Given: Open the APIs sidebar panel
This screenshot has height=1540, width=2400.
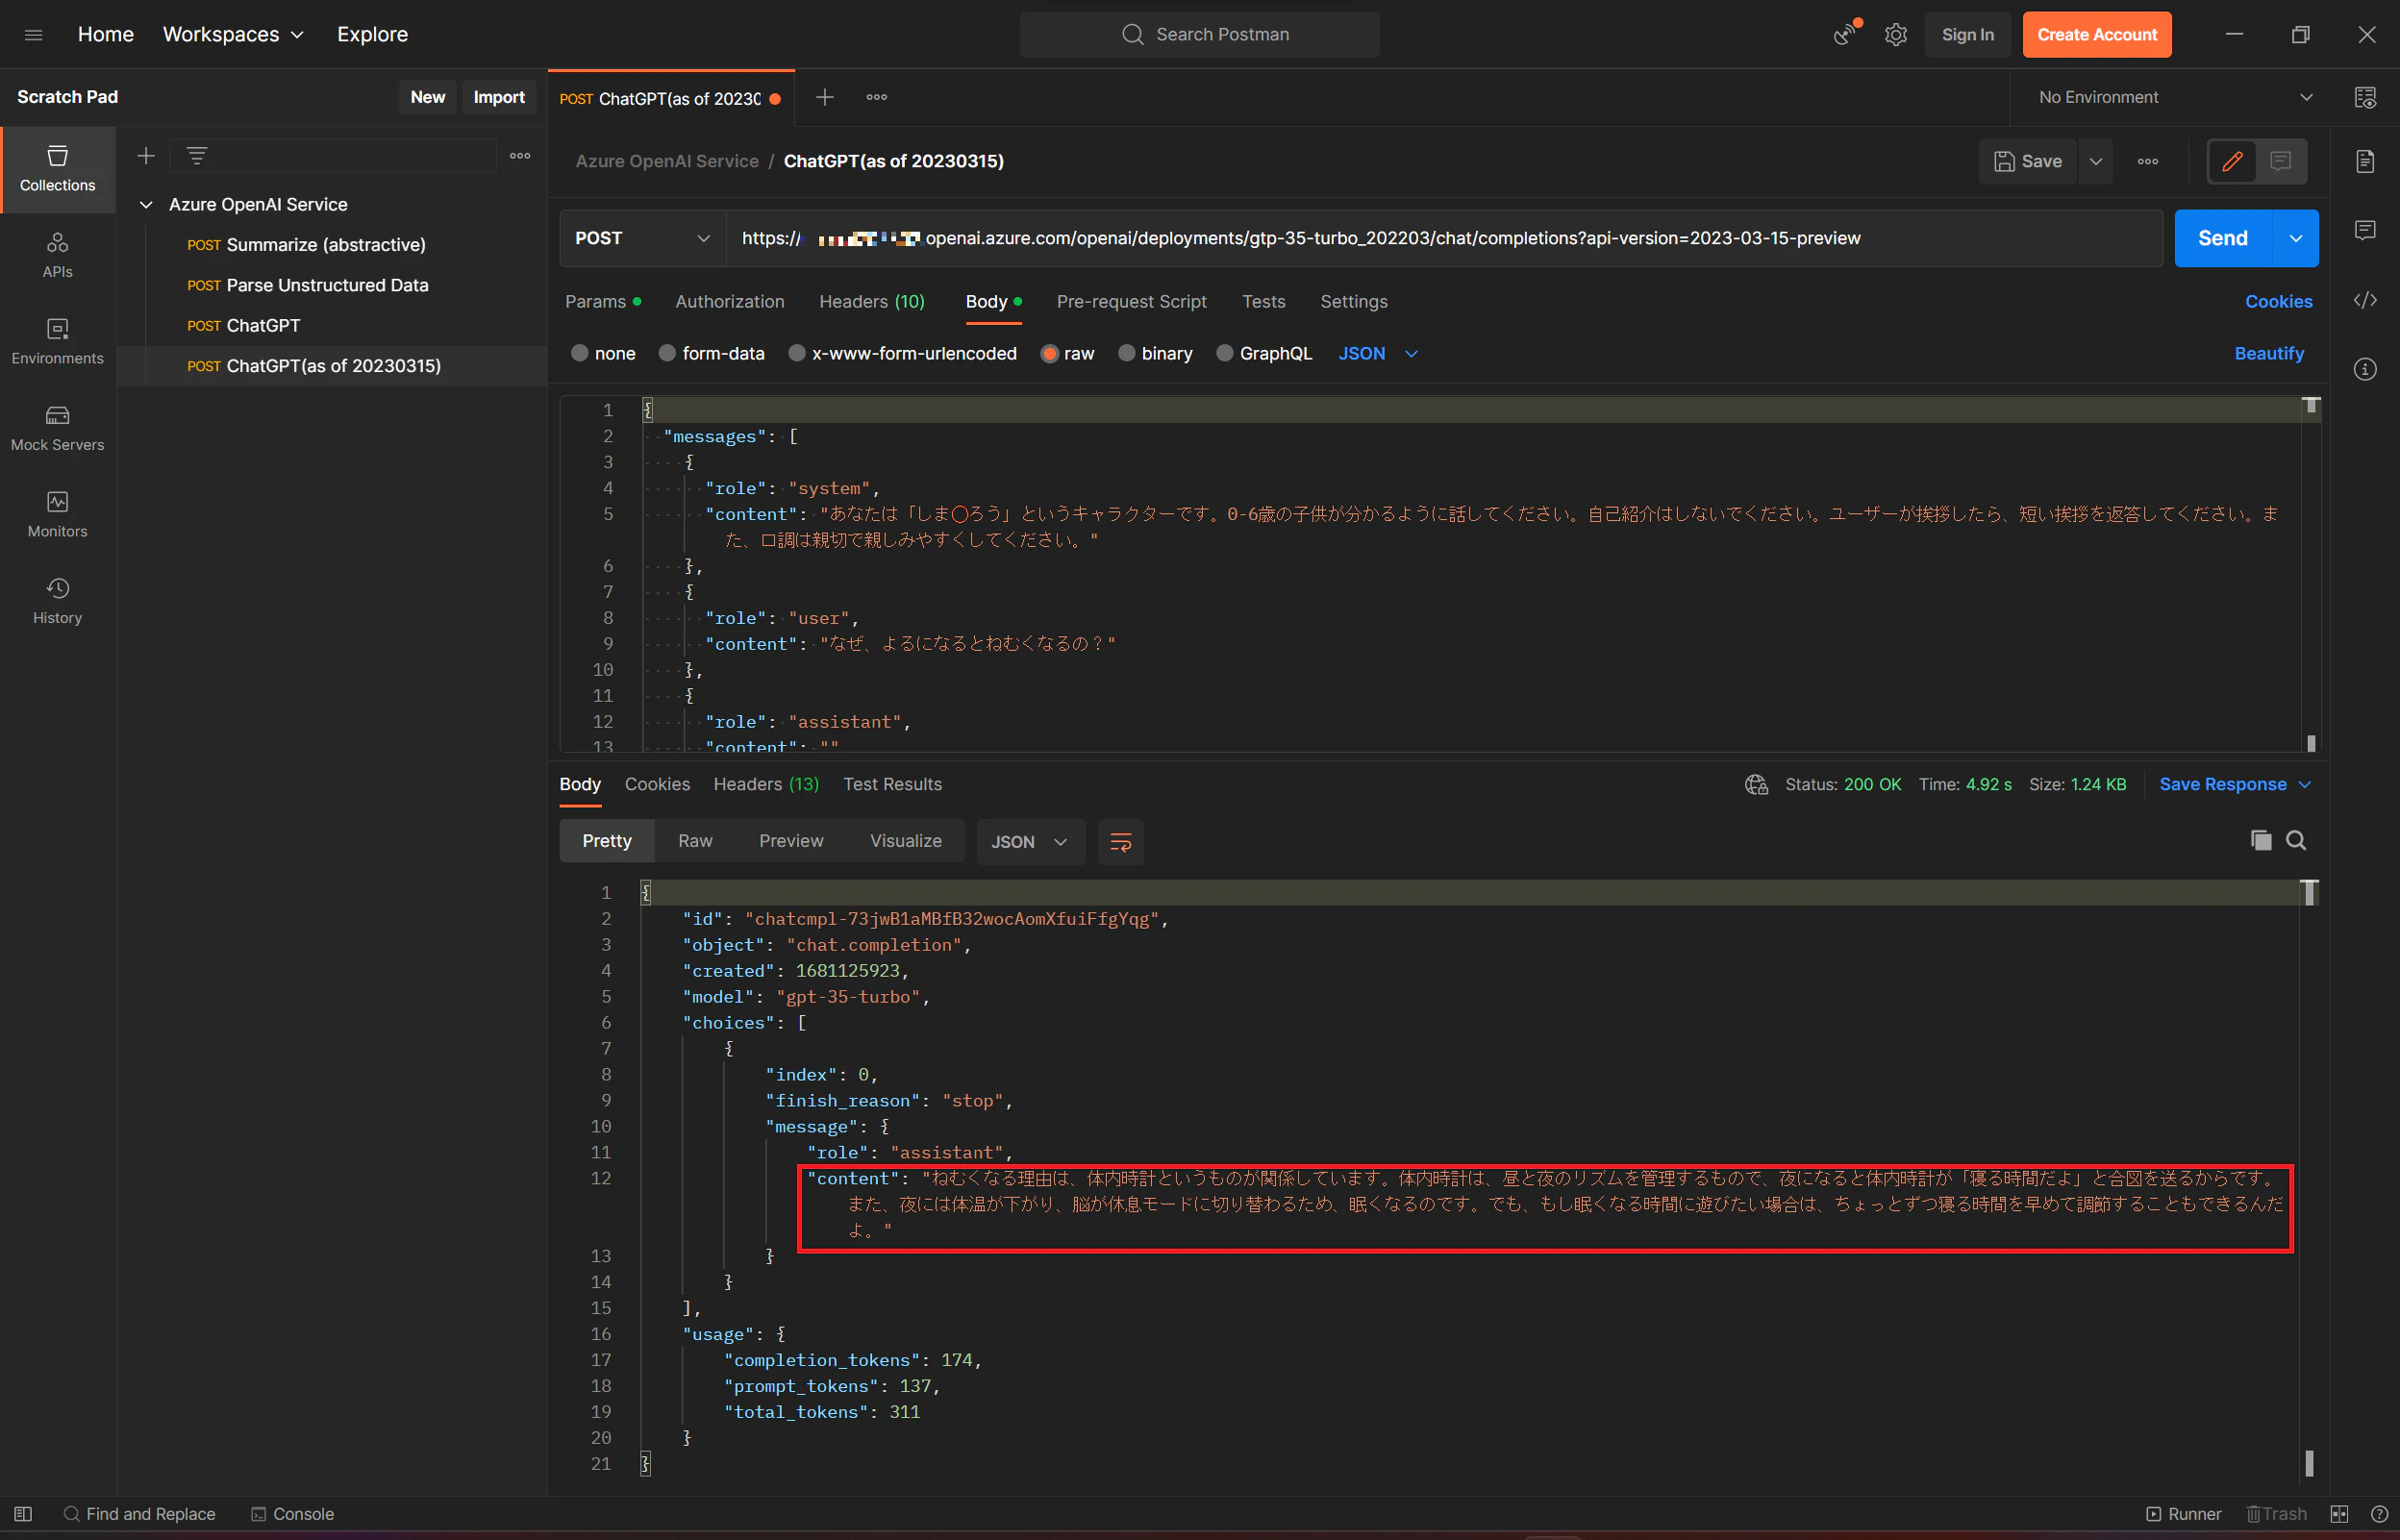Looking at the screenshot, I should pyautogui.click(x=57, y=255).
